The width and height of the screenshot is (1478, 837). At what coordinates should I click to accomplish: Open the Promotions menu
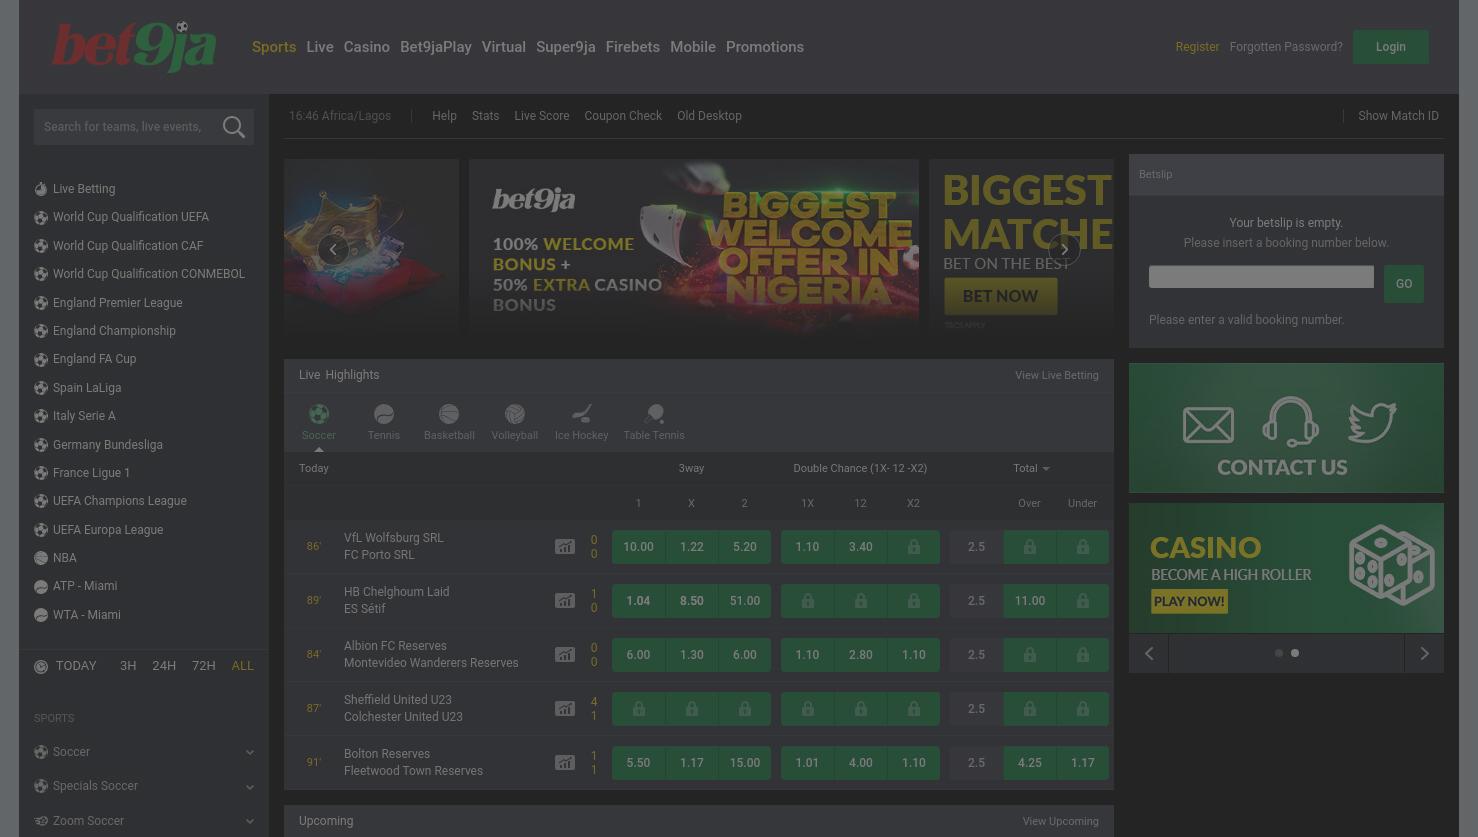pos(765,47)
